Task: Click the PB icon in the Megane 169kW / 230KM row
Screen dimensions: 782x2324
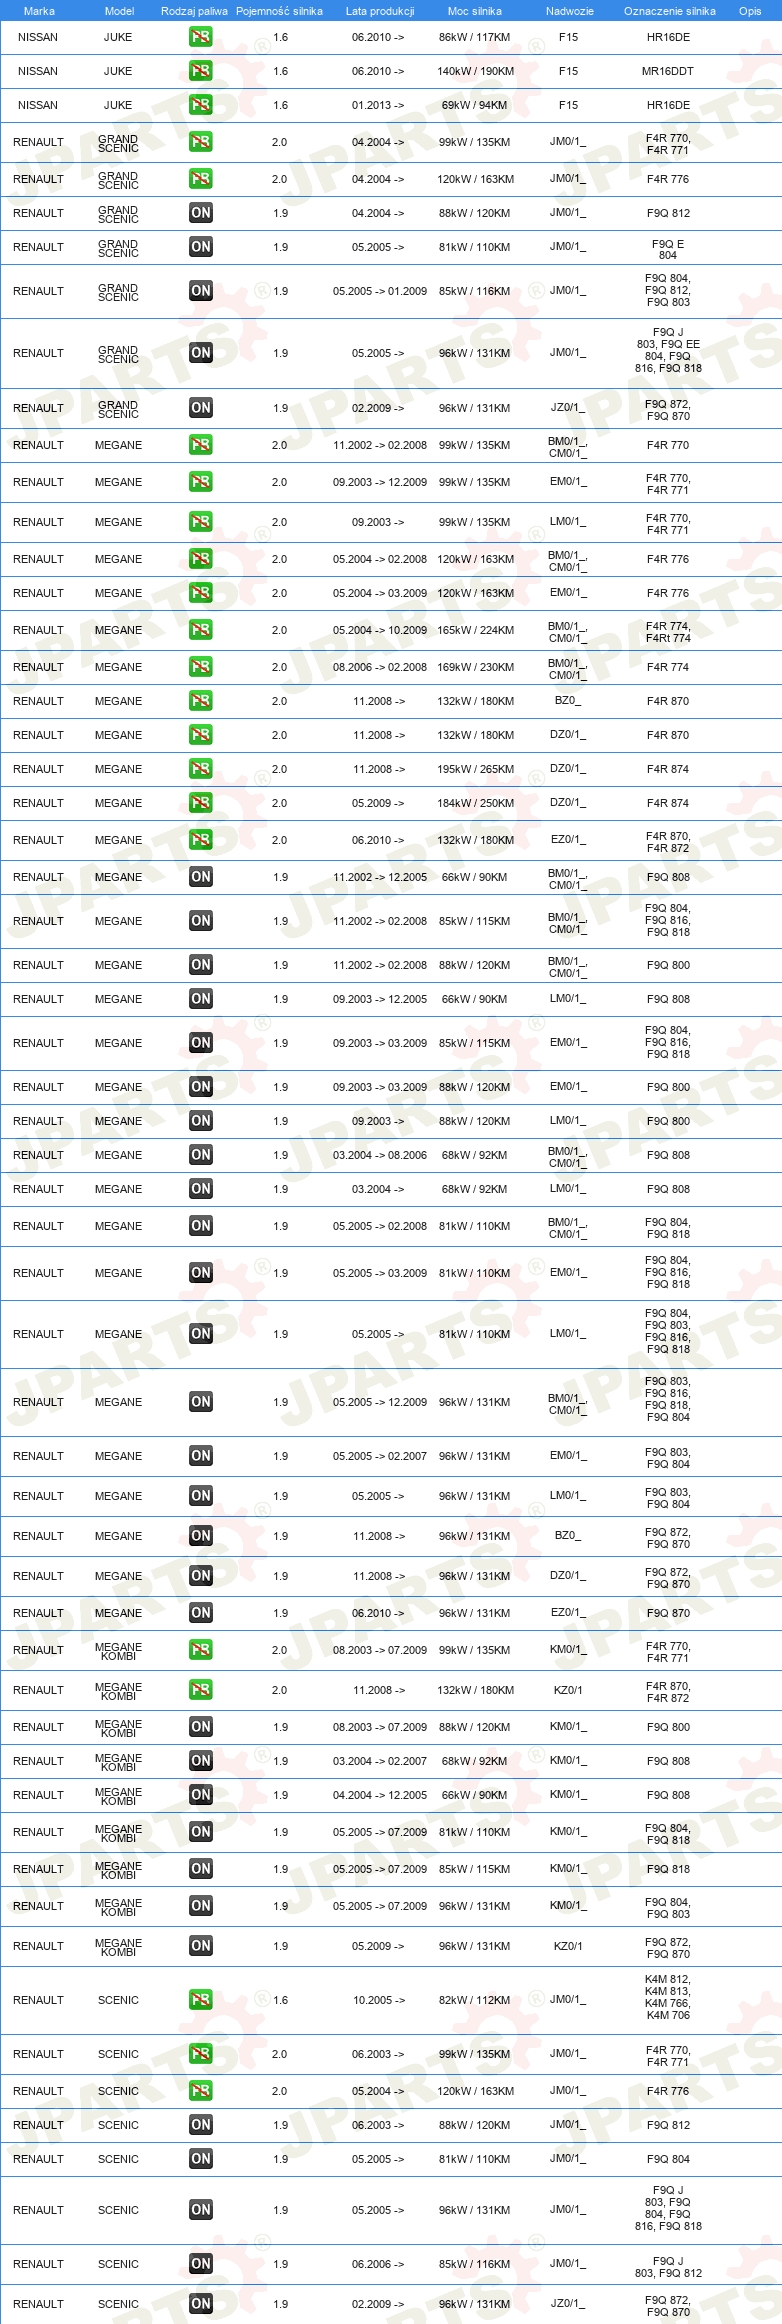Action: [x=201, y=667]
